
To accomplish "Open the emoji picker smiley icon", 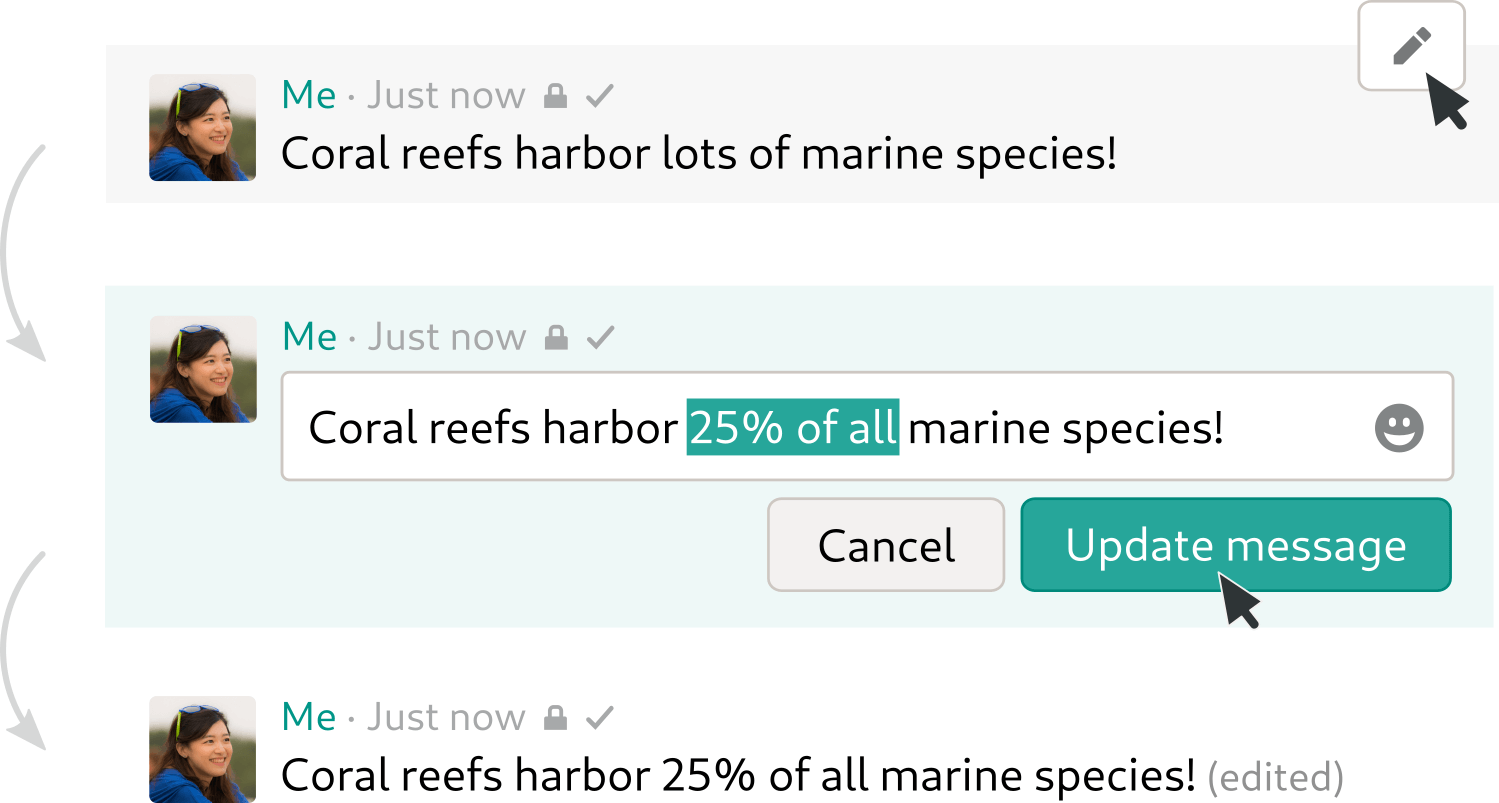I will click(x=1399, y=428).
